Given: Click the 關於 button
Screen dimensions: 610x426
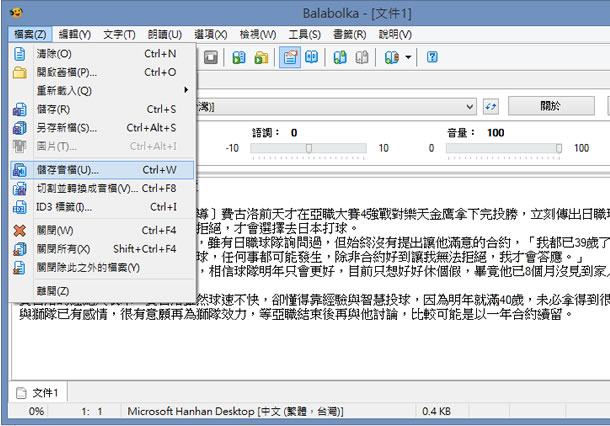Looking at the screenshot, I should tap(551, 106).
